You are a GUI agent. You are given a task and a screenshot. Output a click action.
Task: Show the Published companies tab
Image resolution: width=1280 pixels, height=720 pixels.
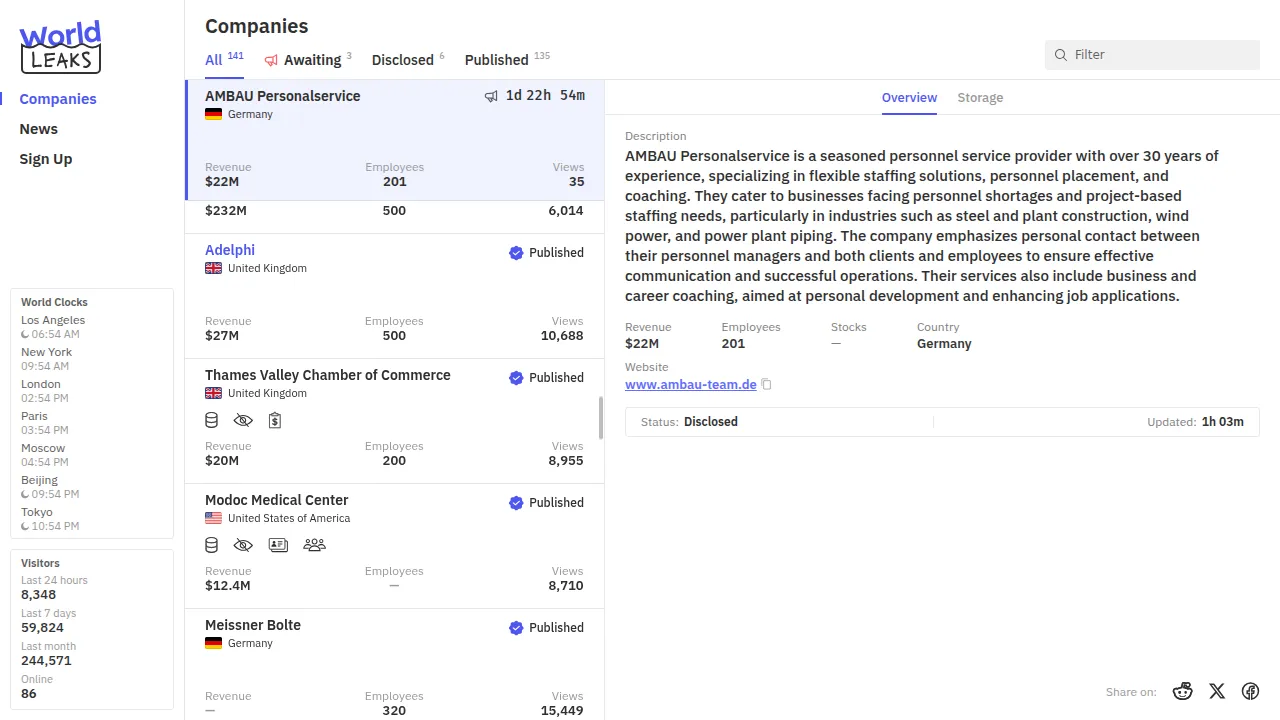[497, 60]
